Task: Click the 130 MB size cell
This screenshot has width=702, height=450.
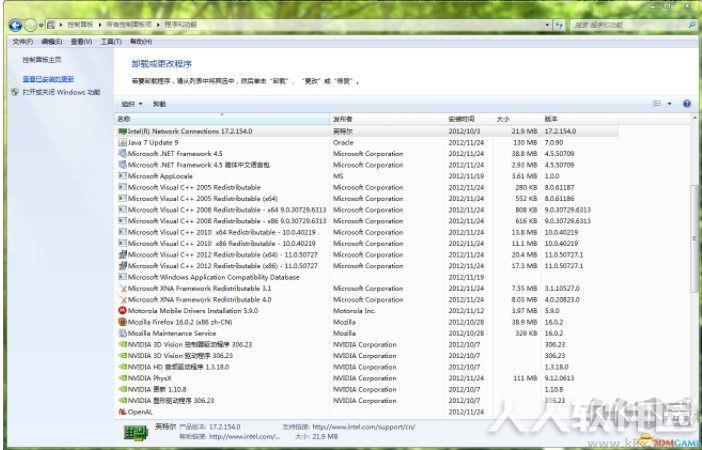Action: point(525,142)
